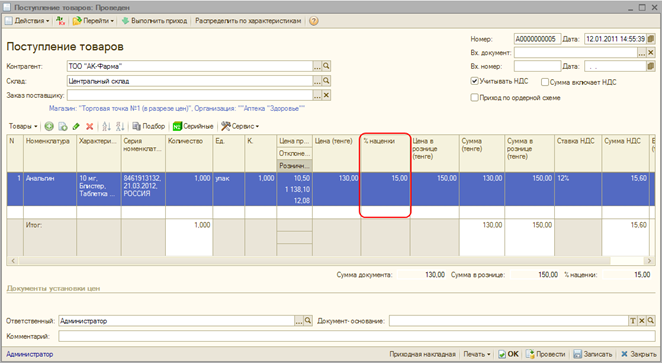Open the Действия dropdown menu
Image resolution: width=662 pixels, height=363 pixels.
(27, 21)
